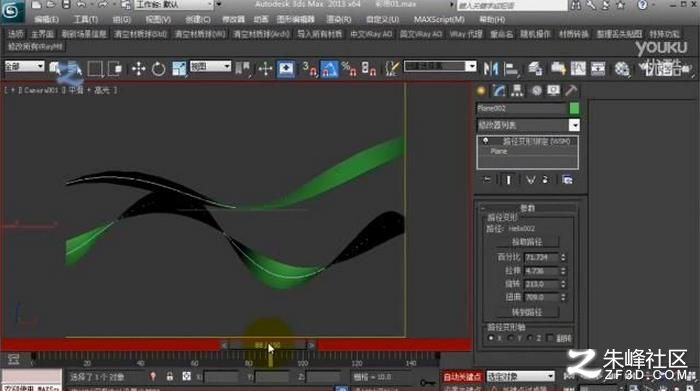Screen dimensions: 700x391
Task: Toggle the Angle Snap icon
Action: [x=329, y=69]
